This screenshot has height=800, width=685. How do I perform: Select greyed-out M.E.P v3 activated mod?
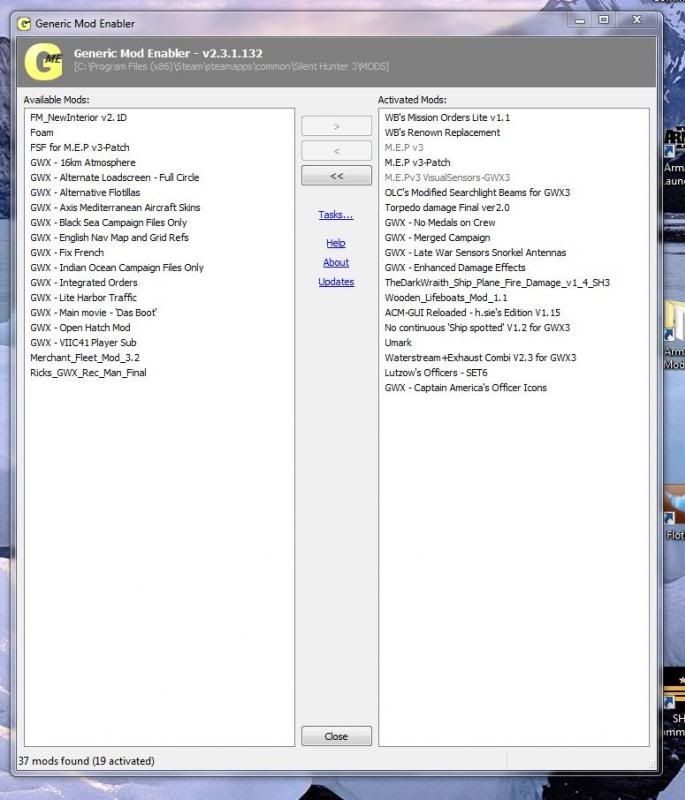(x=404, y=147)
